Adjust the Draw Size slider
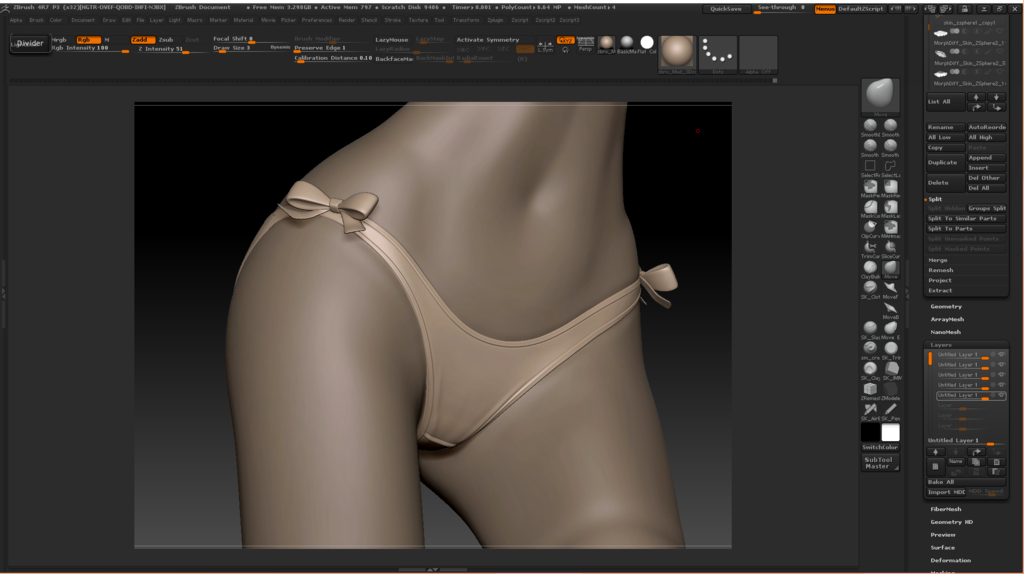1024x574 pixels. (x=239, y=48)
